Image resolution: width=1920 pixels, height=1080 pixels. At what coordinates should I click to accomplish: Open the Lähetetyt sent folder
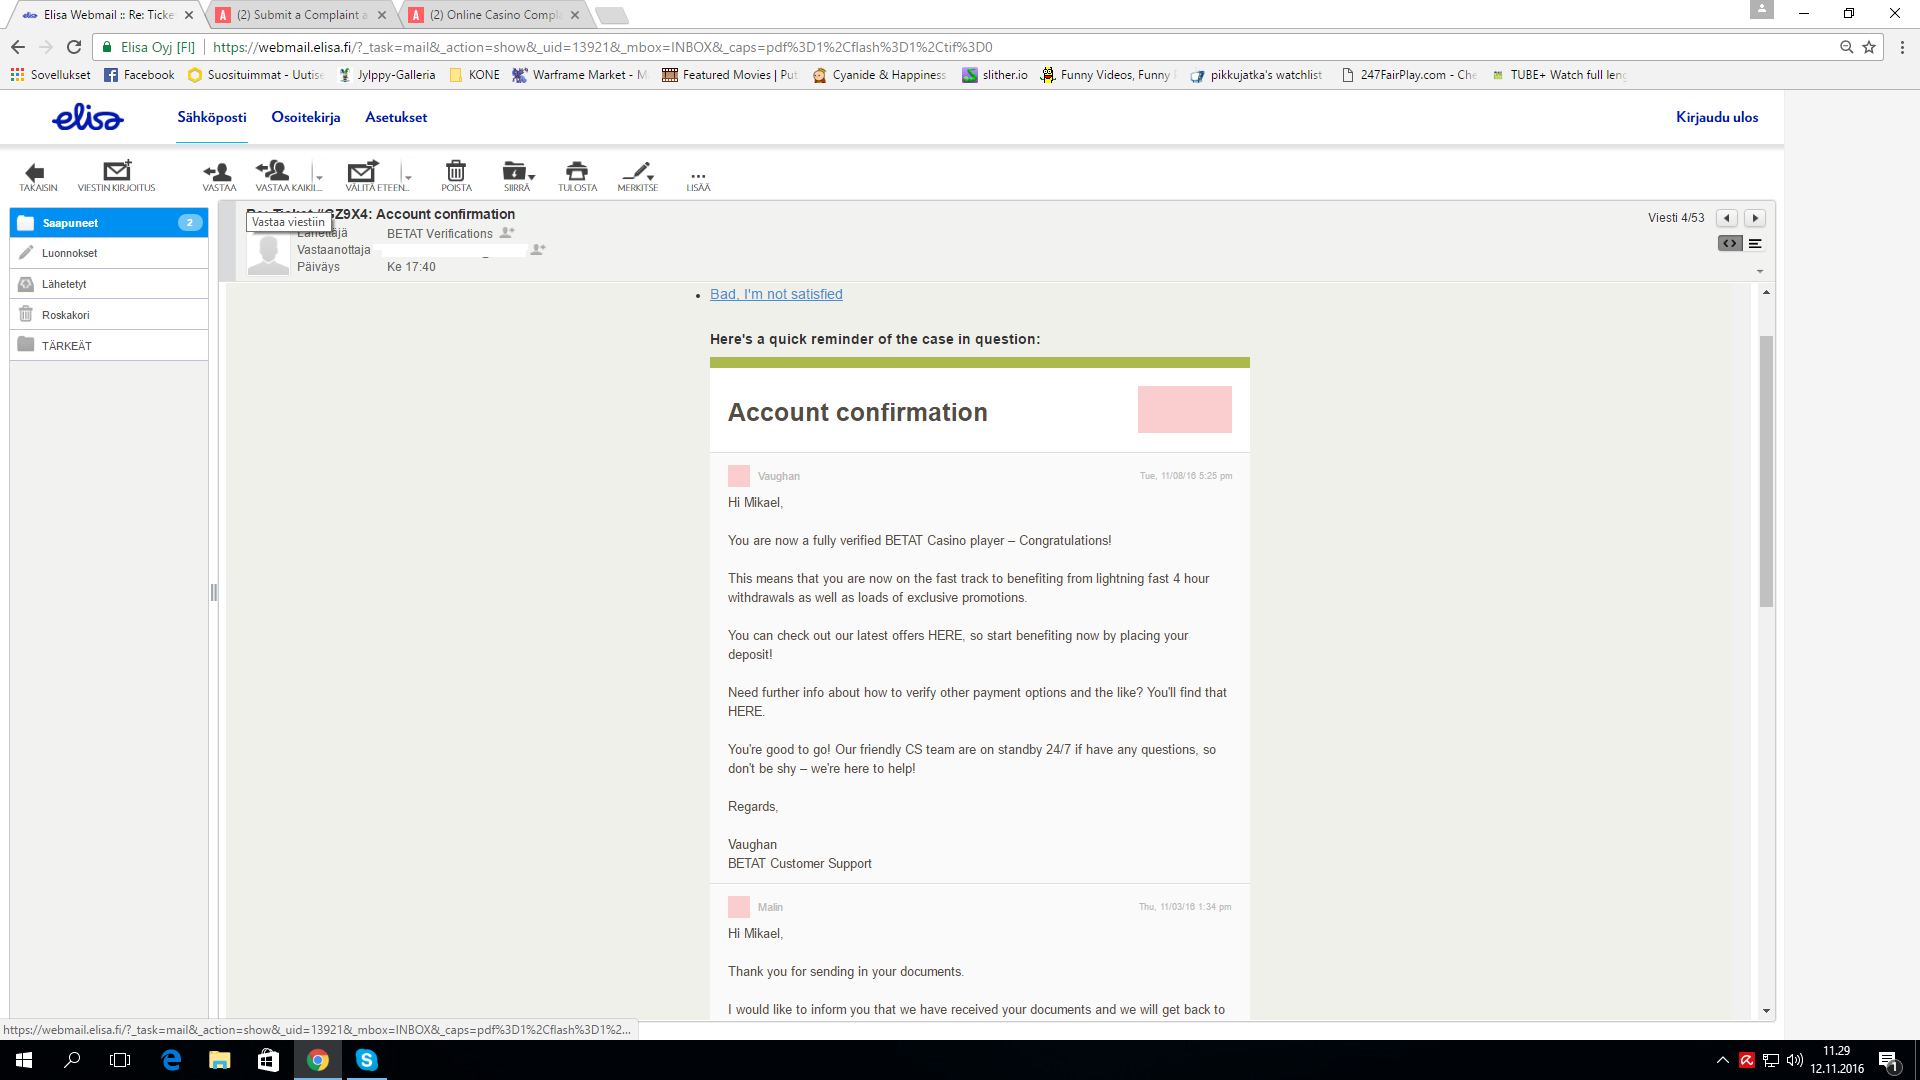[109, 284]
